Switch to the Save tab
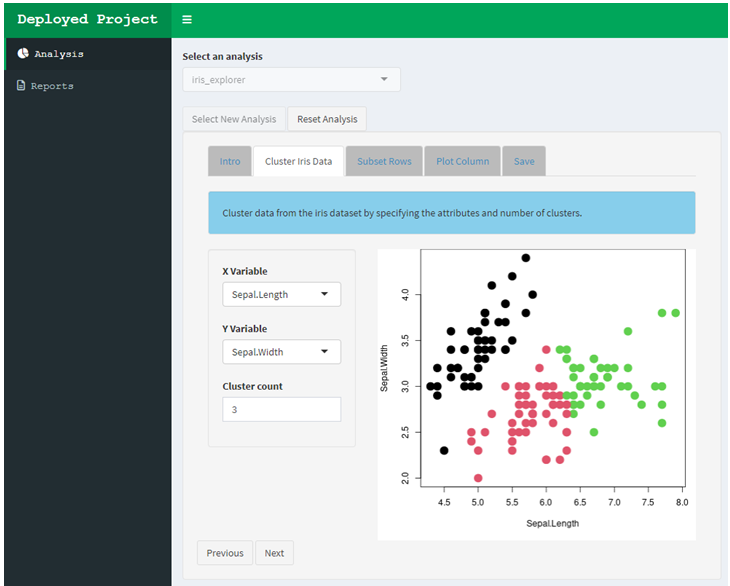This screenshot has height=586, width=730. tap(524, 161)
